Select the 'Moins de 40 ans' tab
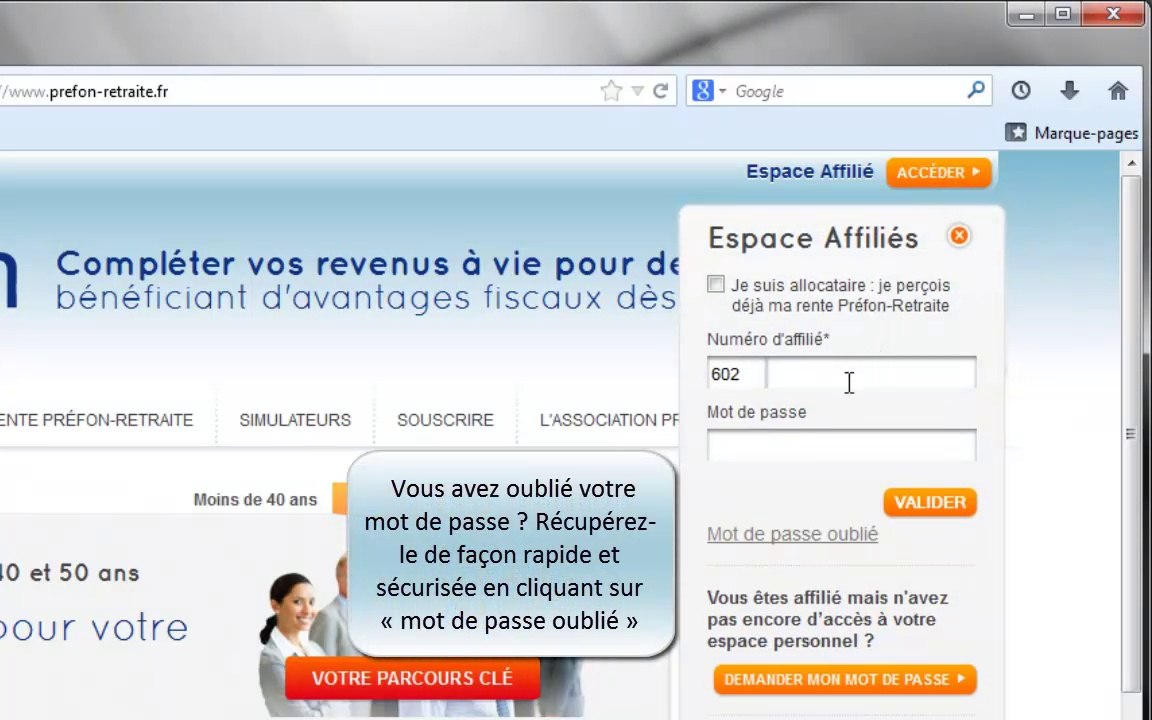 click(255, 500)
